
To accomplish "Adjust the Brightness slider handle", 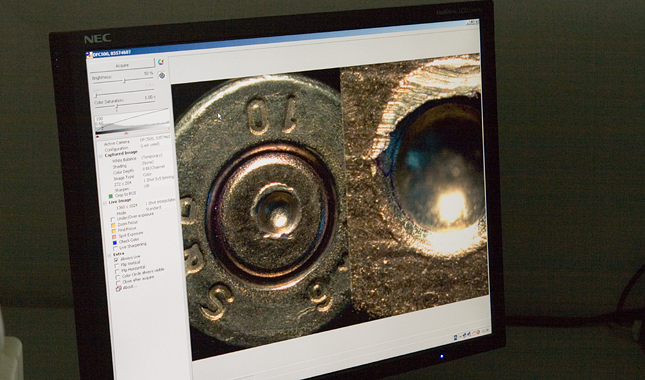I will [x=124, y=81].
